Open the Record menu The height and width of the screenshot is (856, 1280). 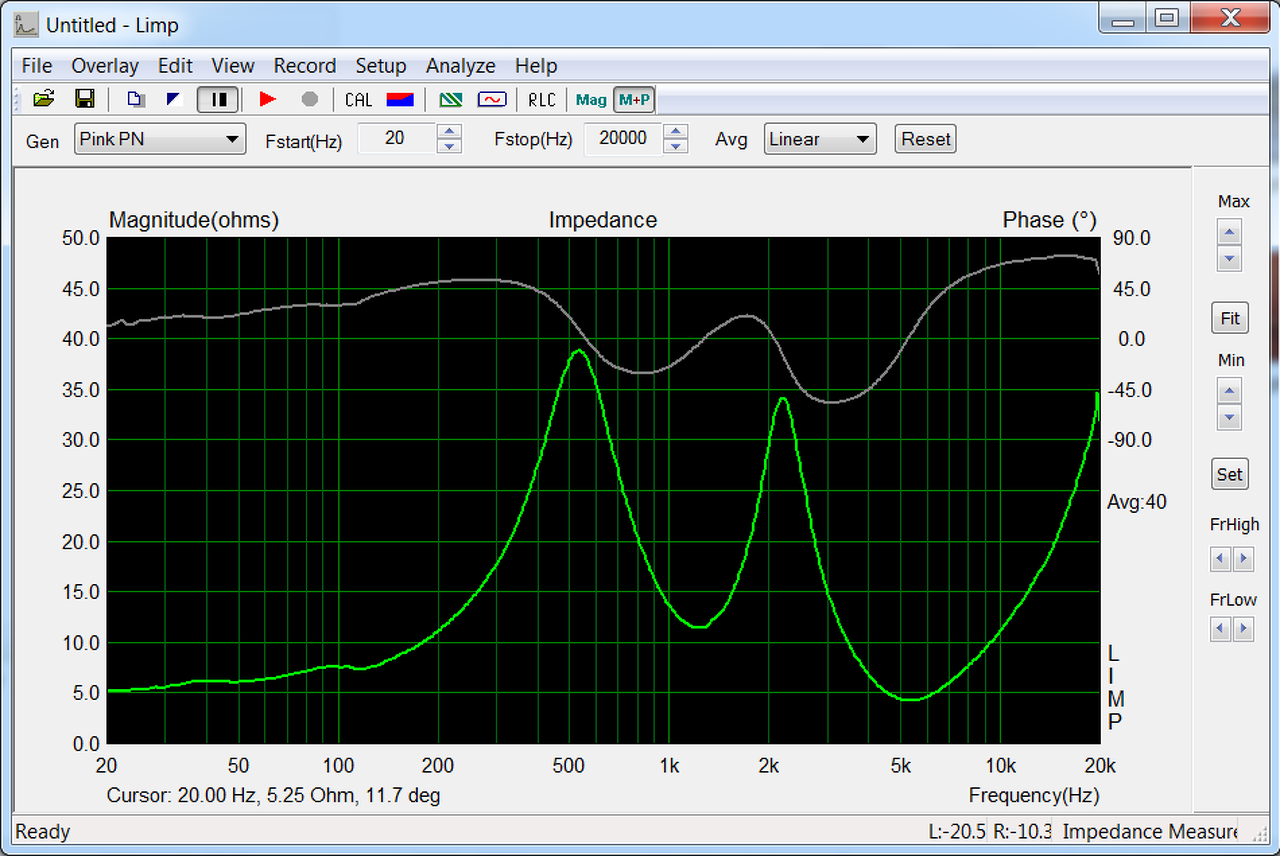(305, 66)
